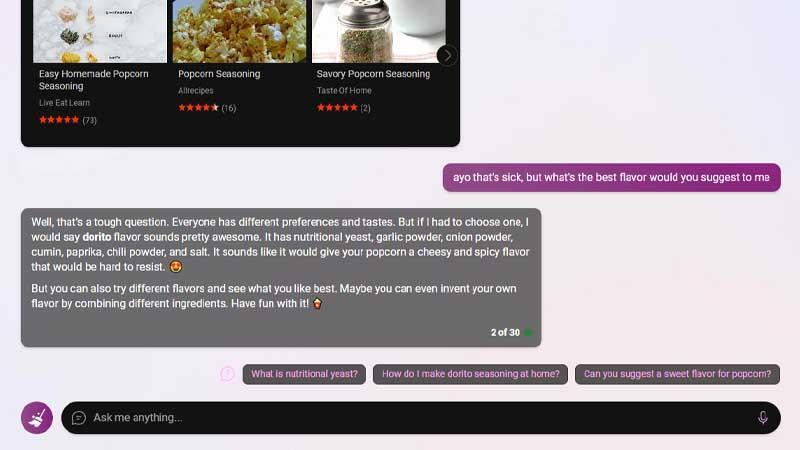Open the 'Savory Popcorn Seasoning' title link

pyautogui.click(x=373, y=74)
